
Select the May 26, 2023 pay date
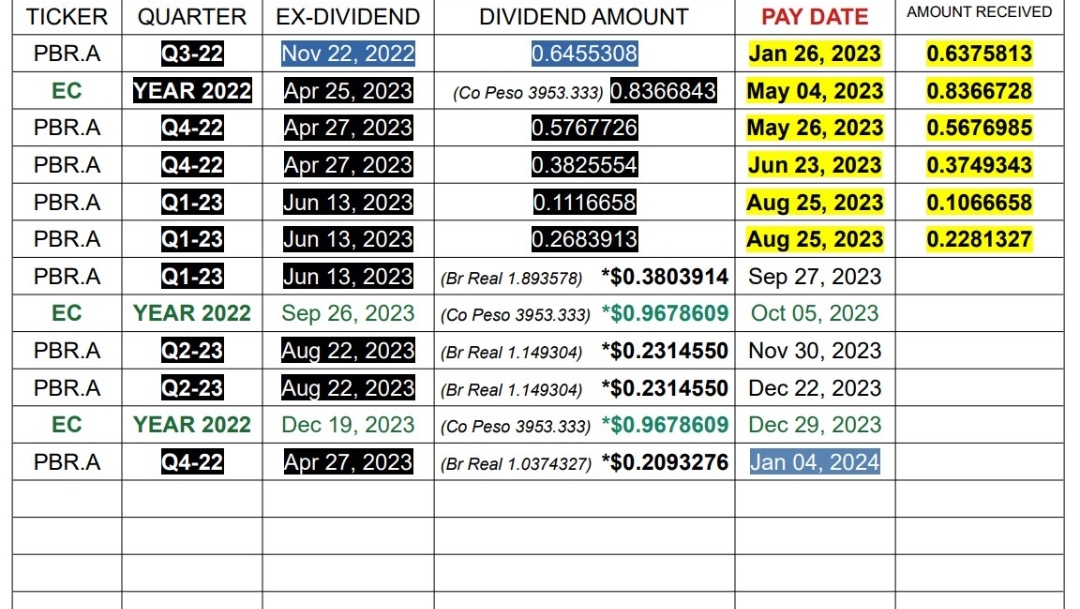(x=815, y=127)
